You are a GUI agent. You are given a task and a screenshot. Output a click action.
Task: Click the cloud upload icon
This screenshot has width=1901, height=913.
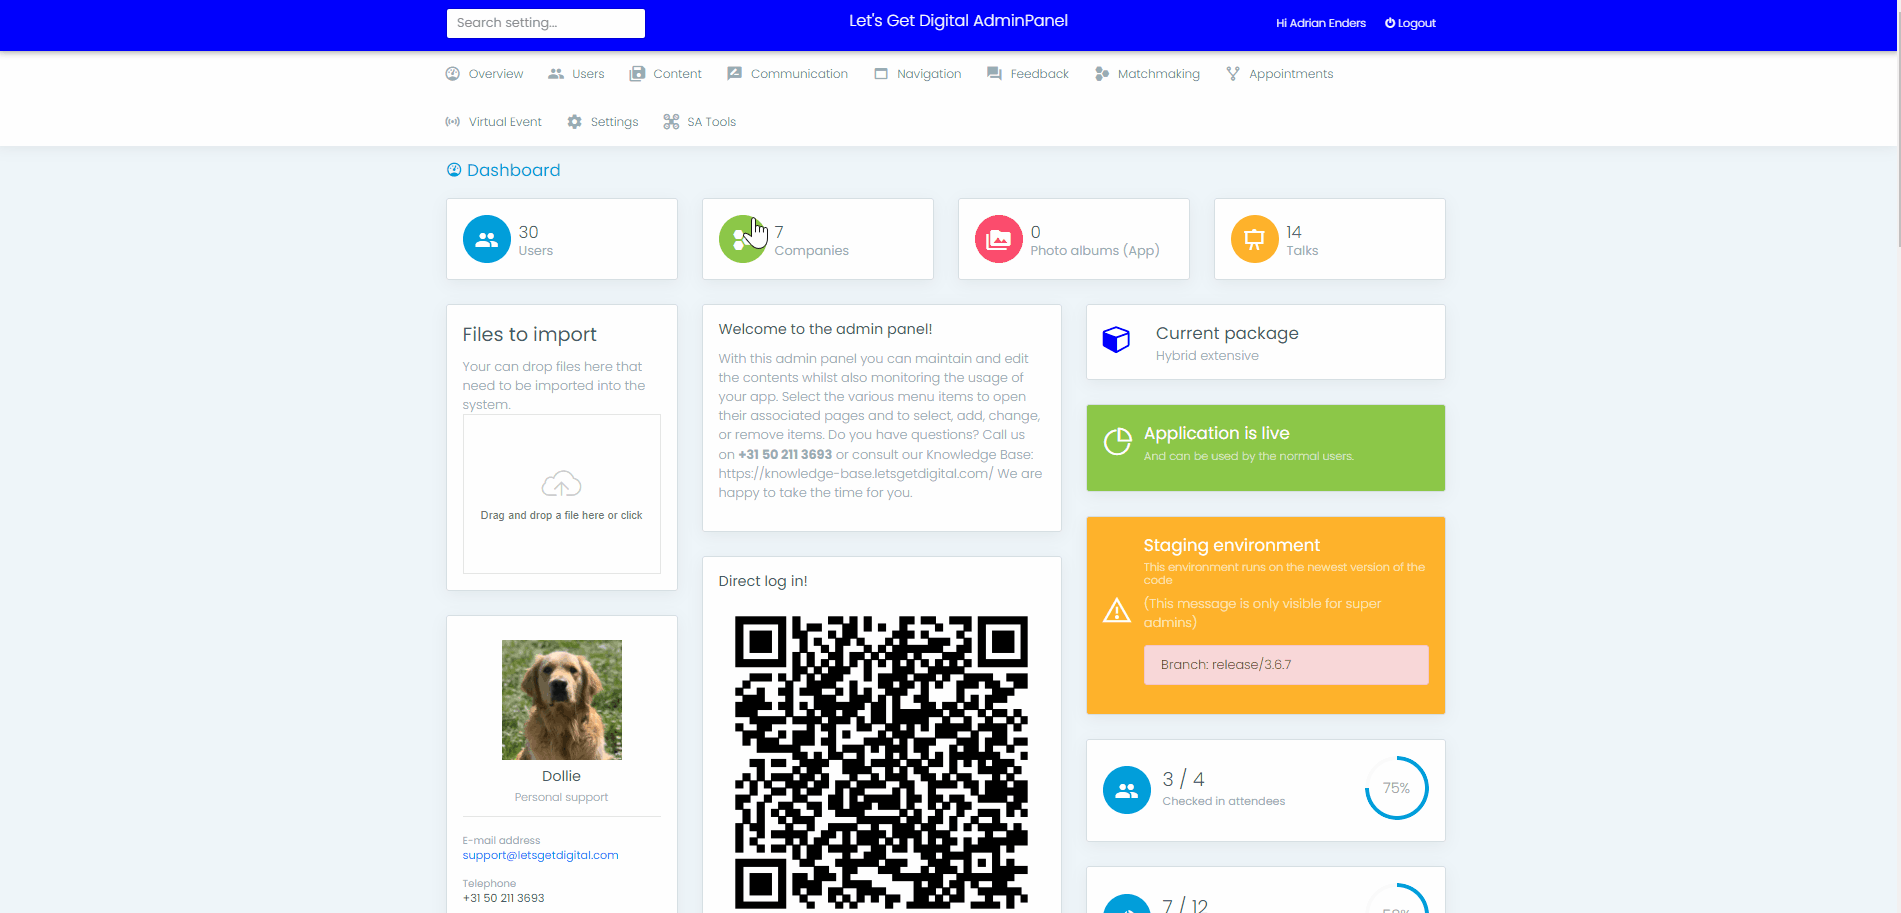(562, 484)
